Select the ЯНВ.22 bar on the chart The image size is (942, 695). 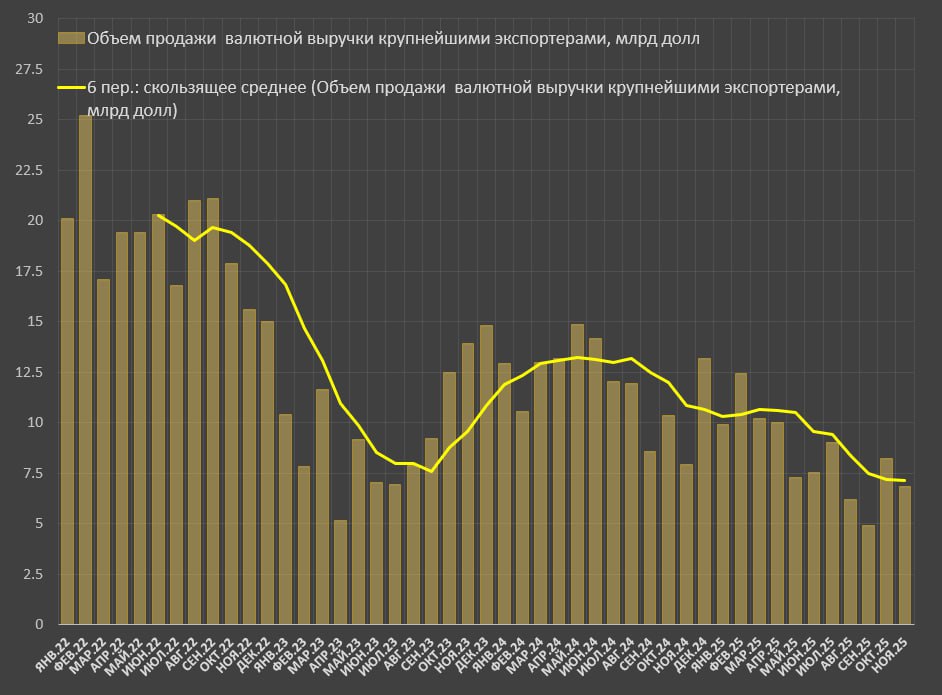click(65, 420)
